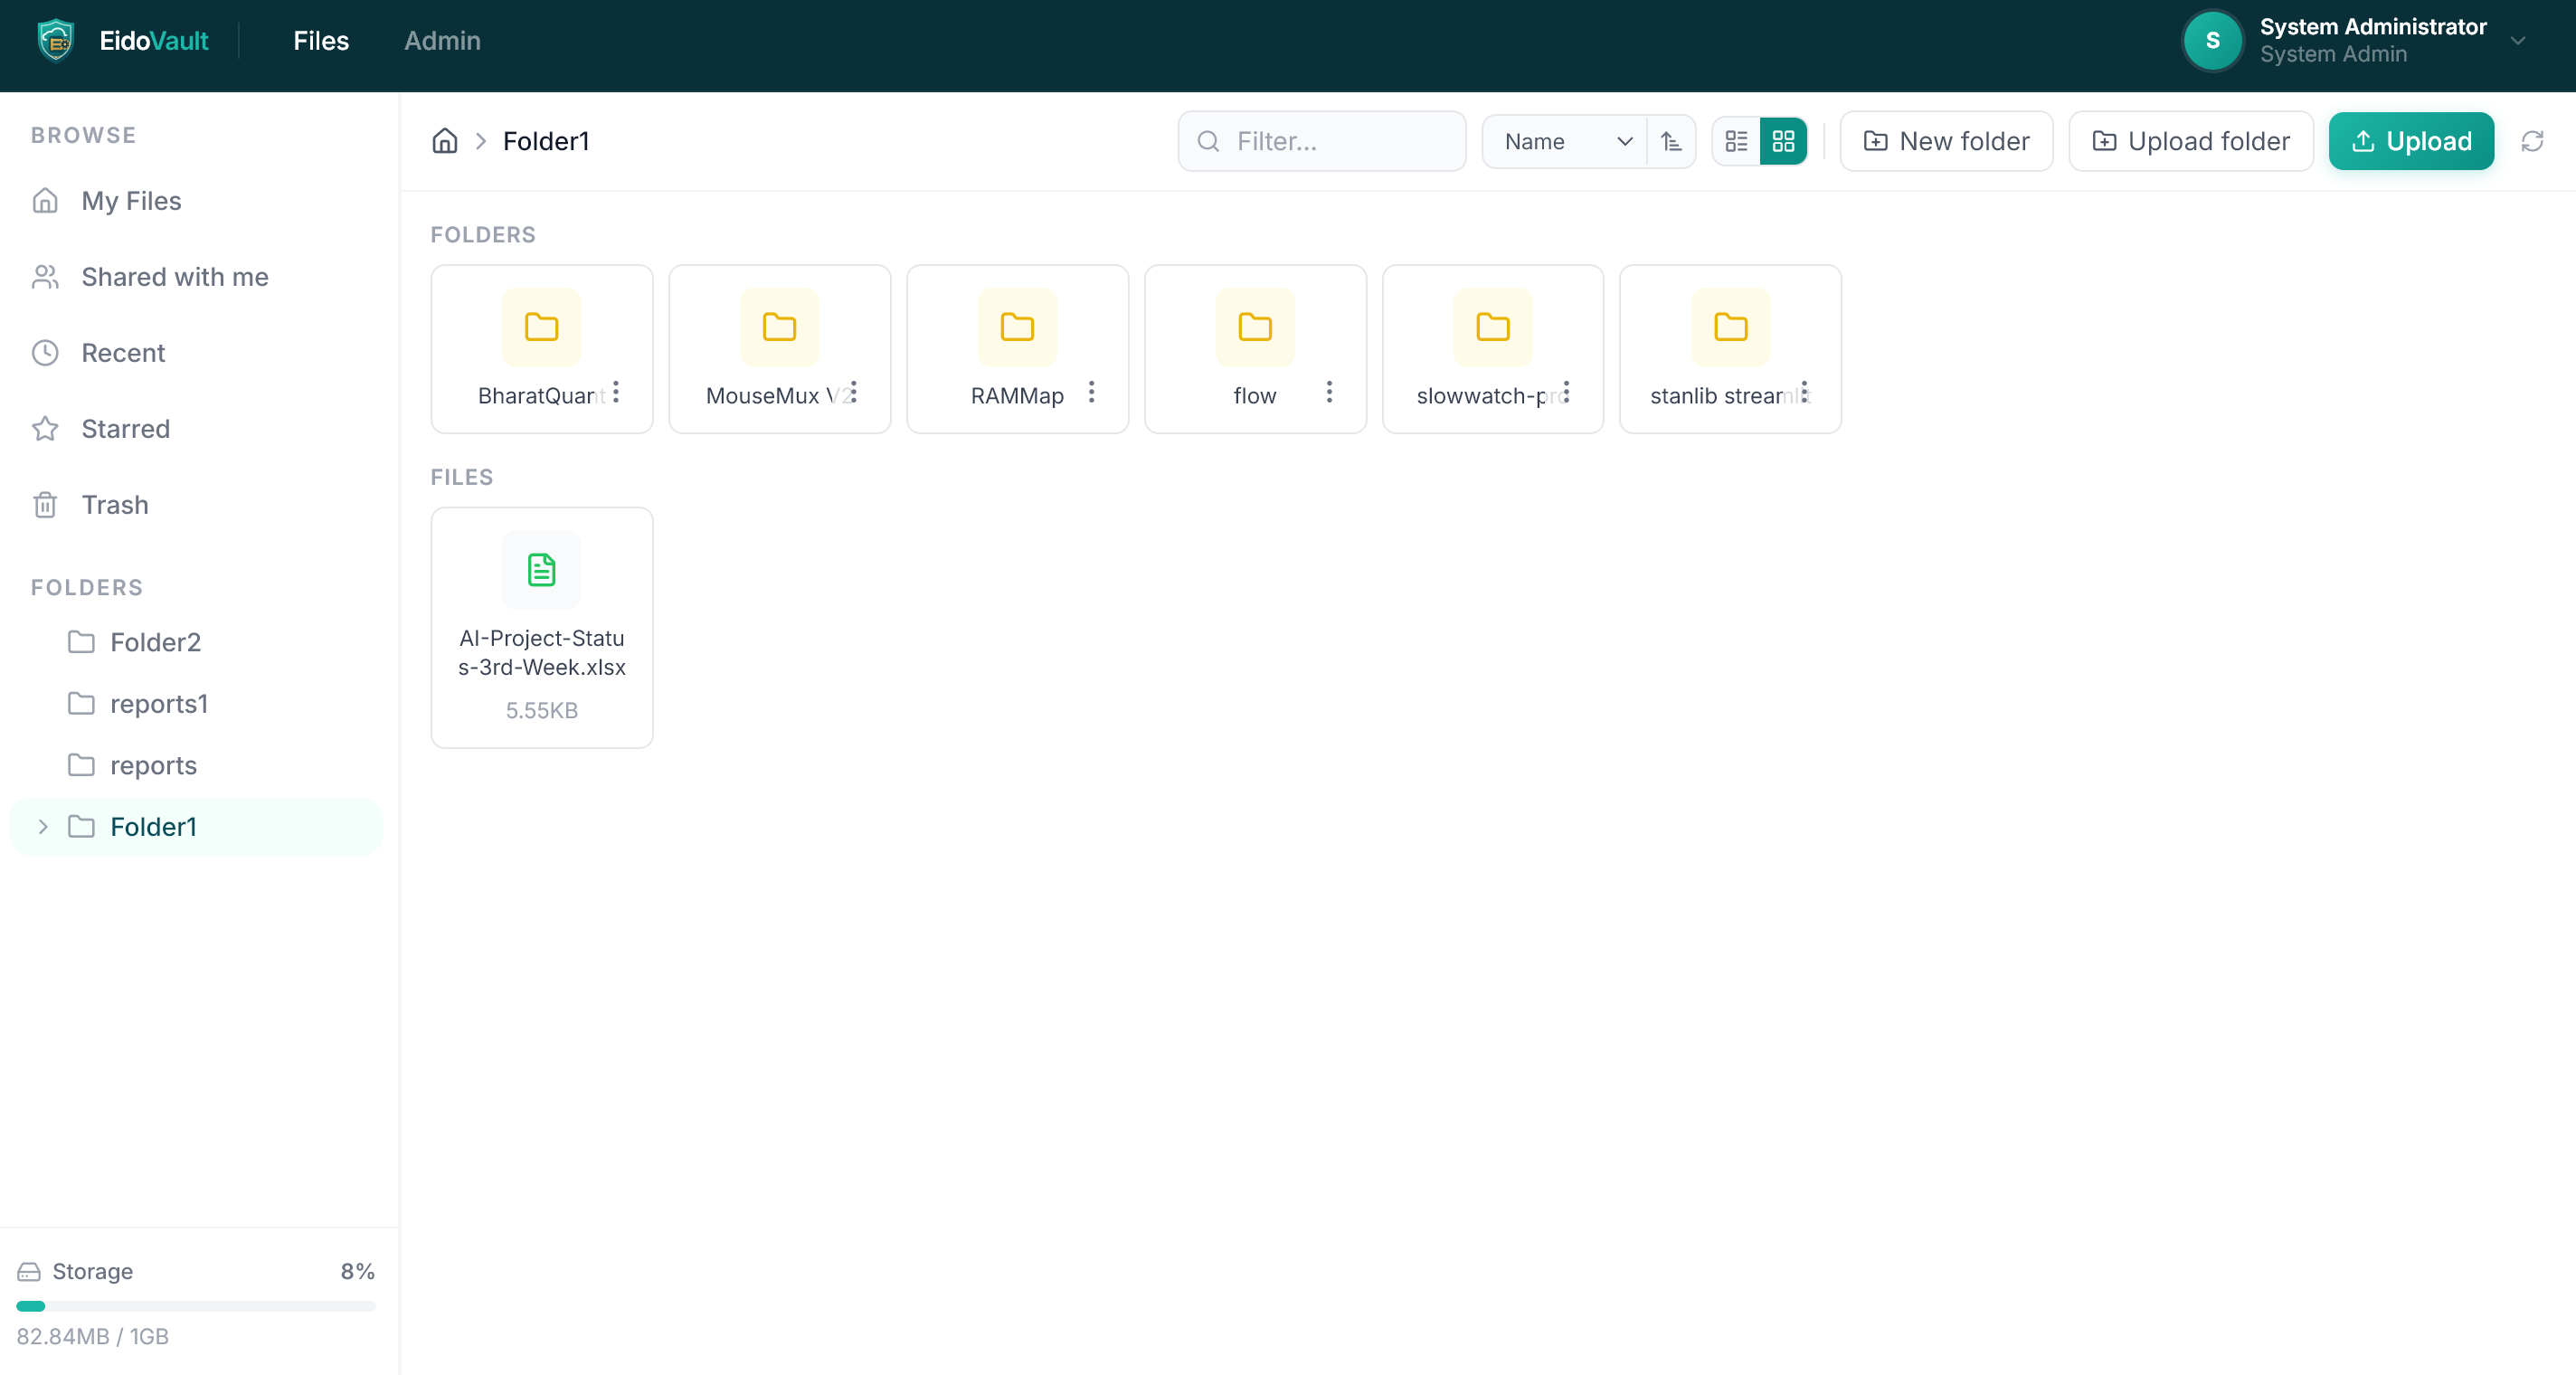2576x1375 pixels.
Task: Click the 82.84MB / 1GB text
Action: (92, 1337)
